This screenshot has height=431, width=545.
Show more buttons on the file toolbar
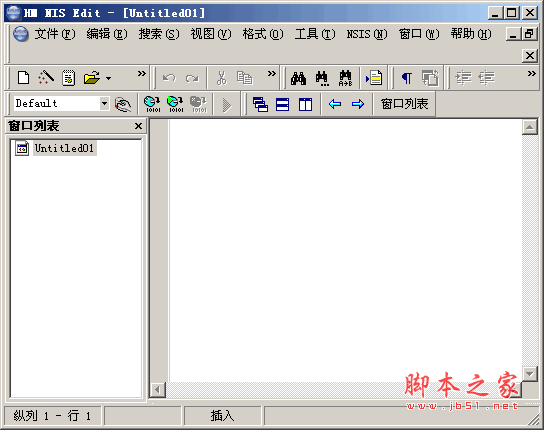click(x=141, y=74)
